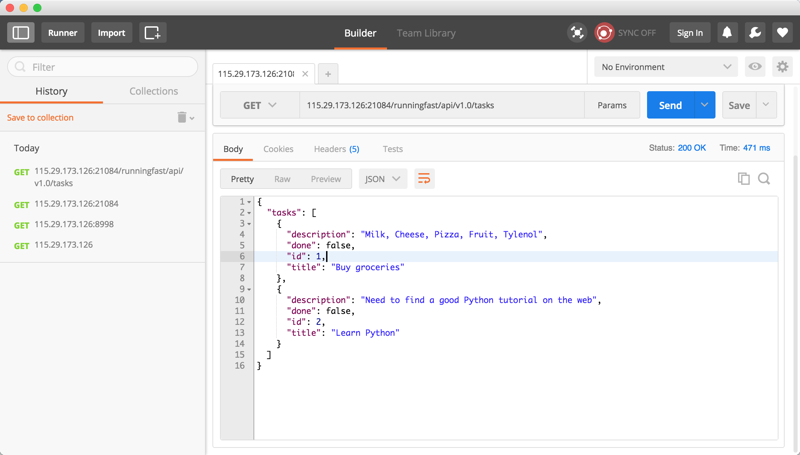Screen dimensions: 800x455
Task: Click the Sign In button
Action: [690, 33]
